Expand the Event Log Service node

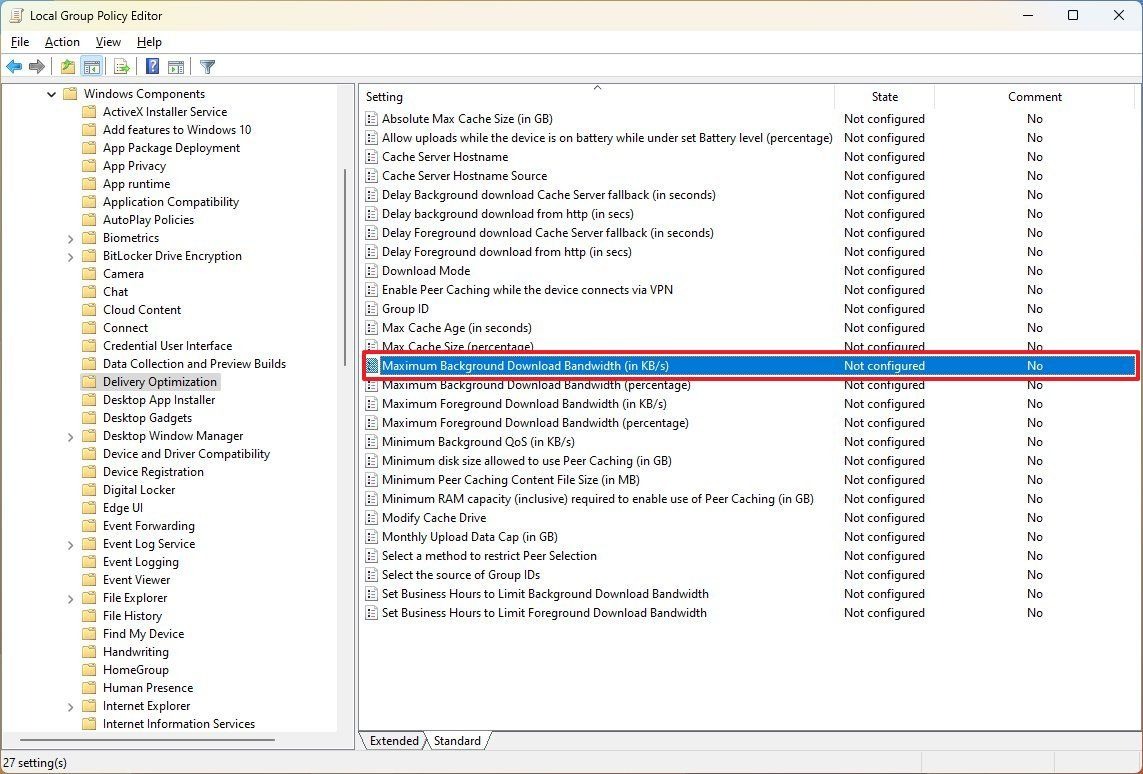click(x=70, y=544)
